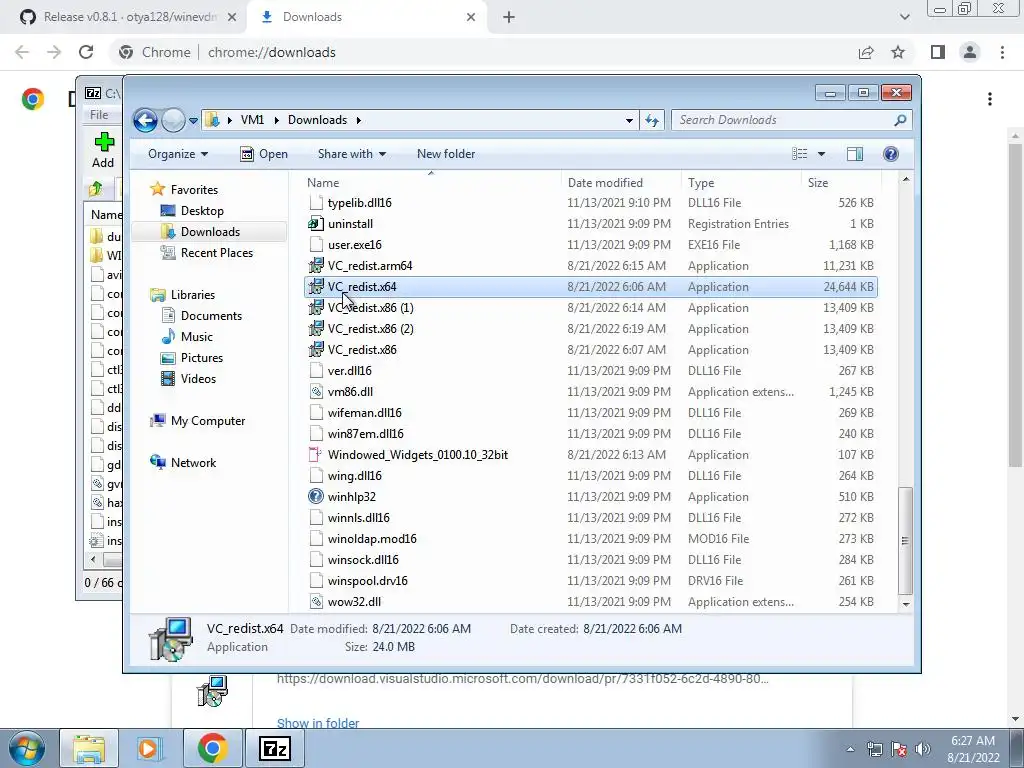
Task: Select Favorites in navigation pane
Action: click(194, 190)
